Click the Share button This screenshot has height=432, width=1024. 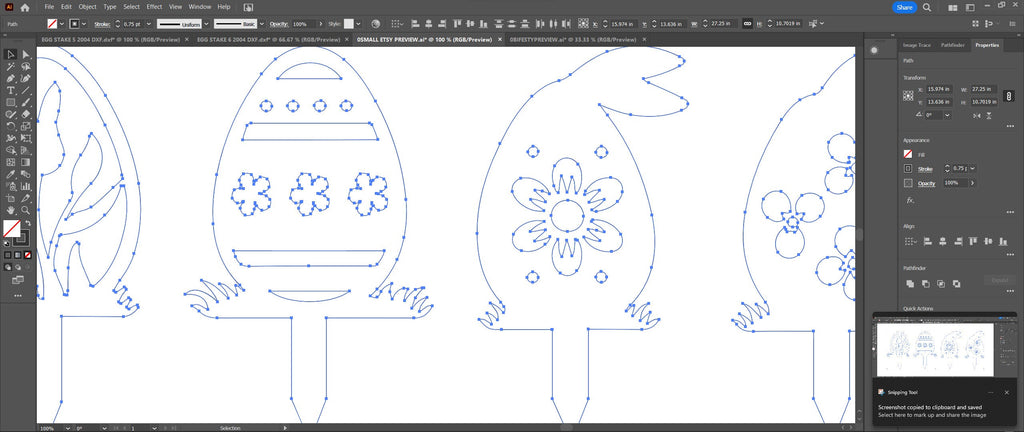click(x=904, y=7)
